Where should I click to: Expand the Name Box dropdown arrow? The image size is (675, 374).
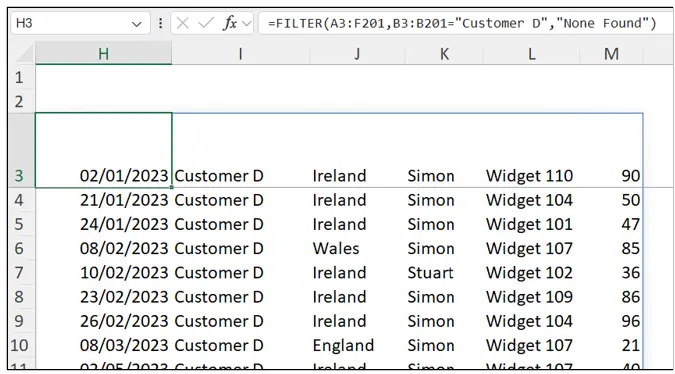(136, 24)
